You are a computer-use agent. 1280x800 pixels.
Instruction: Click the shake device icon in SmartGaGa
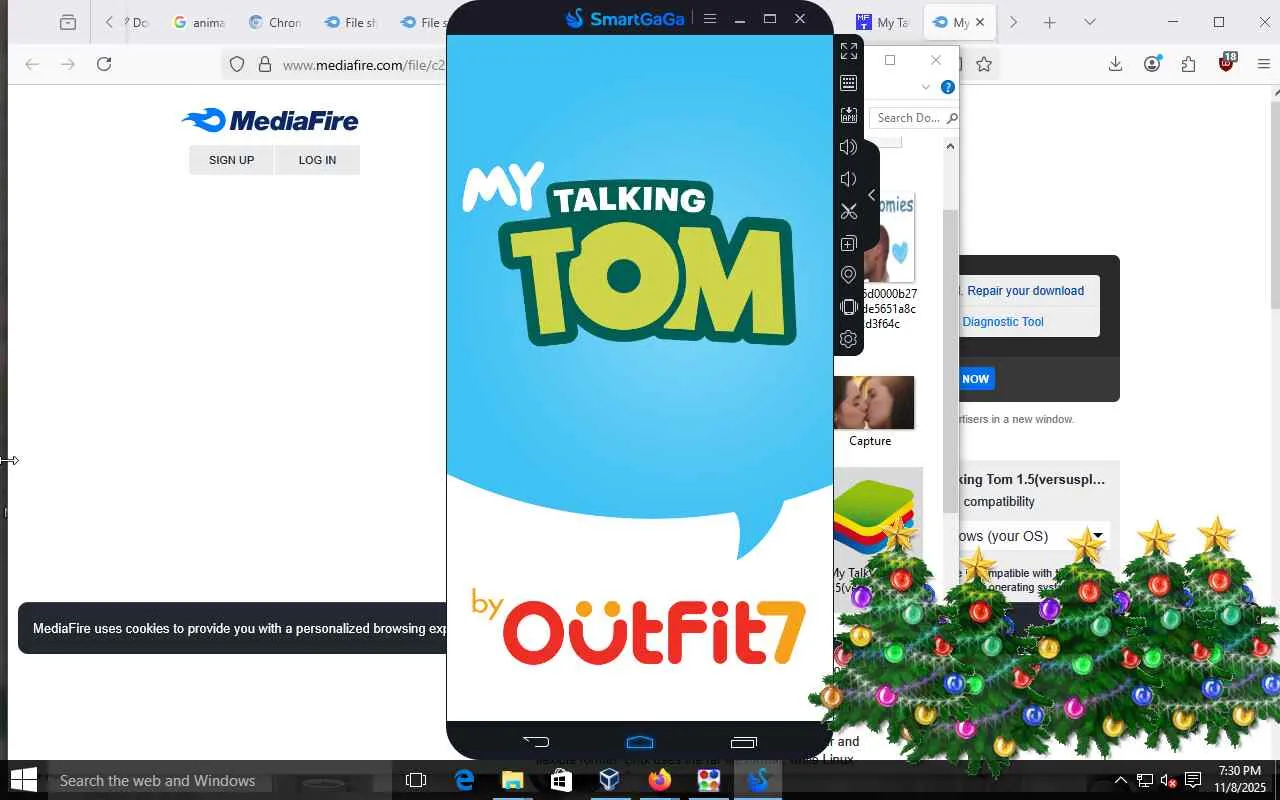coord(849,307)
